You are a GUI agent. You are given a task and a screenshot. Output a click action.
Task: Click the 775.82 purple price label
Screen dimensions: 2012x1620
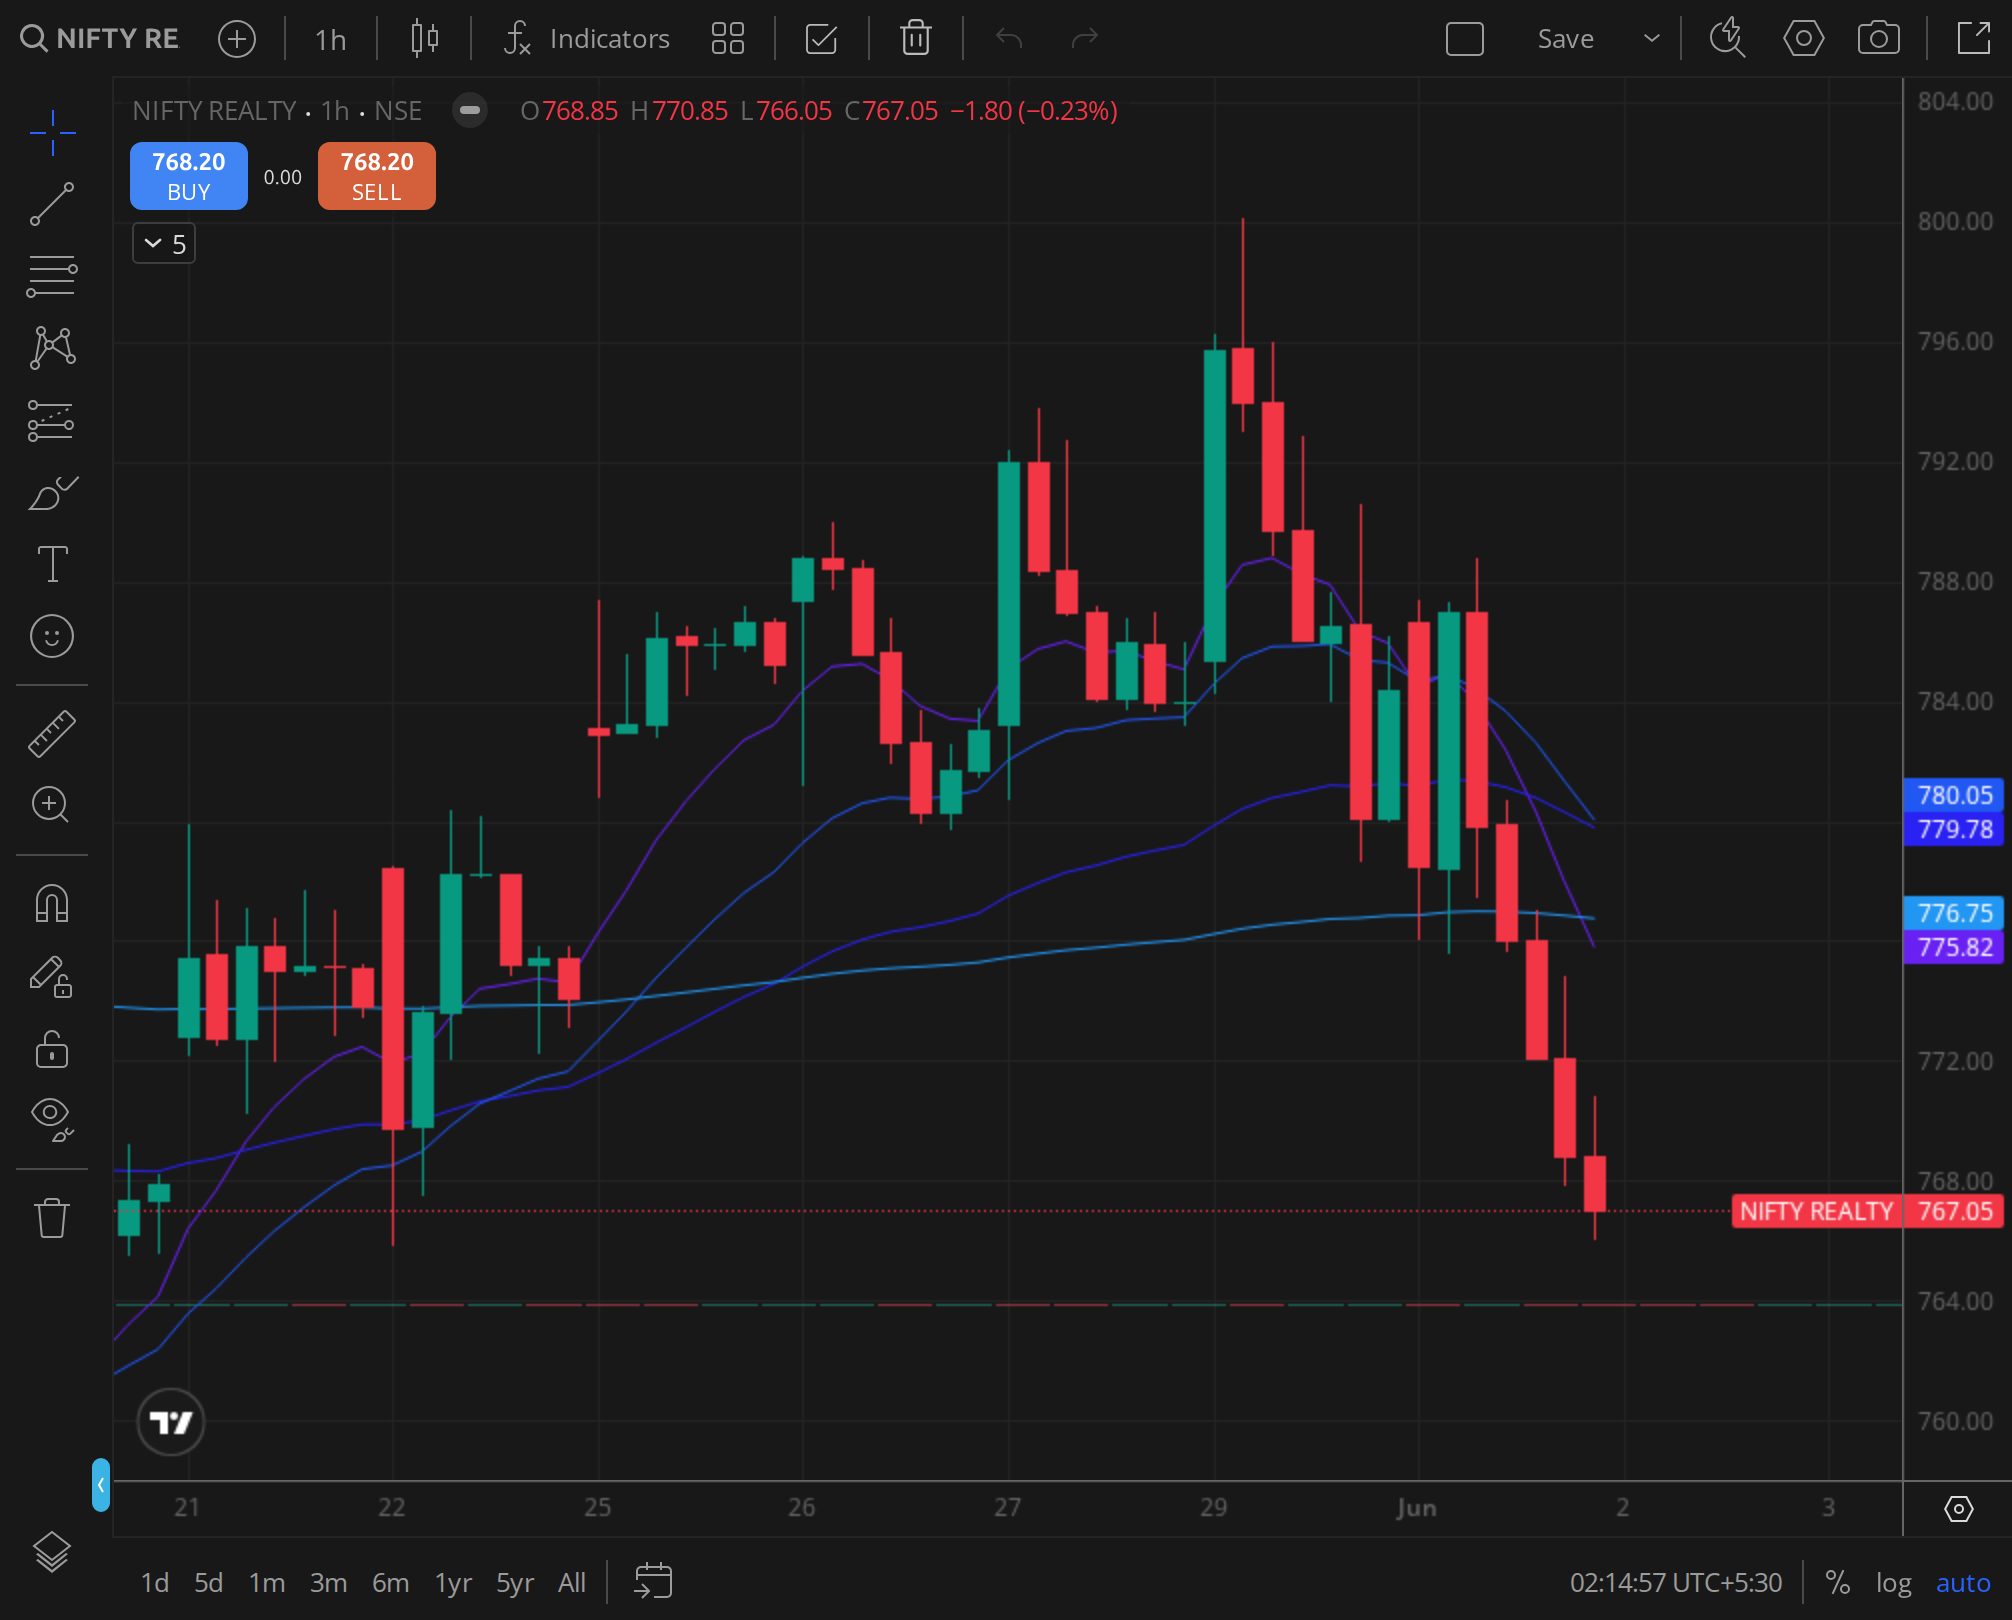pos(1954,947)
